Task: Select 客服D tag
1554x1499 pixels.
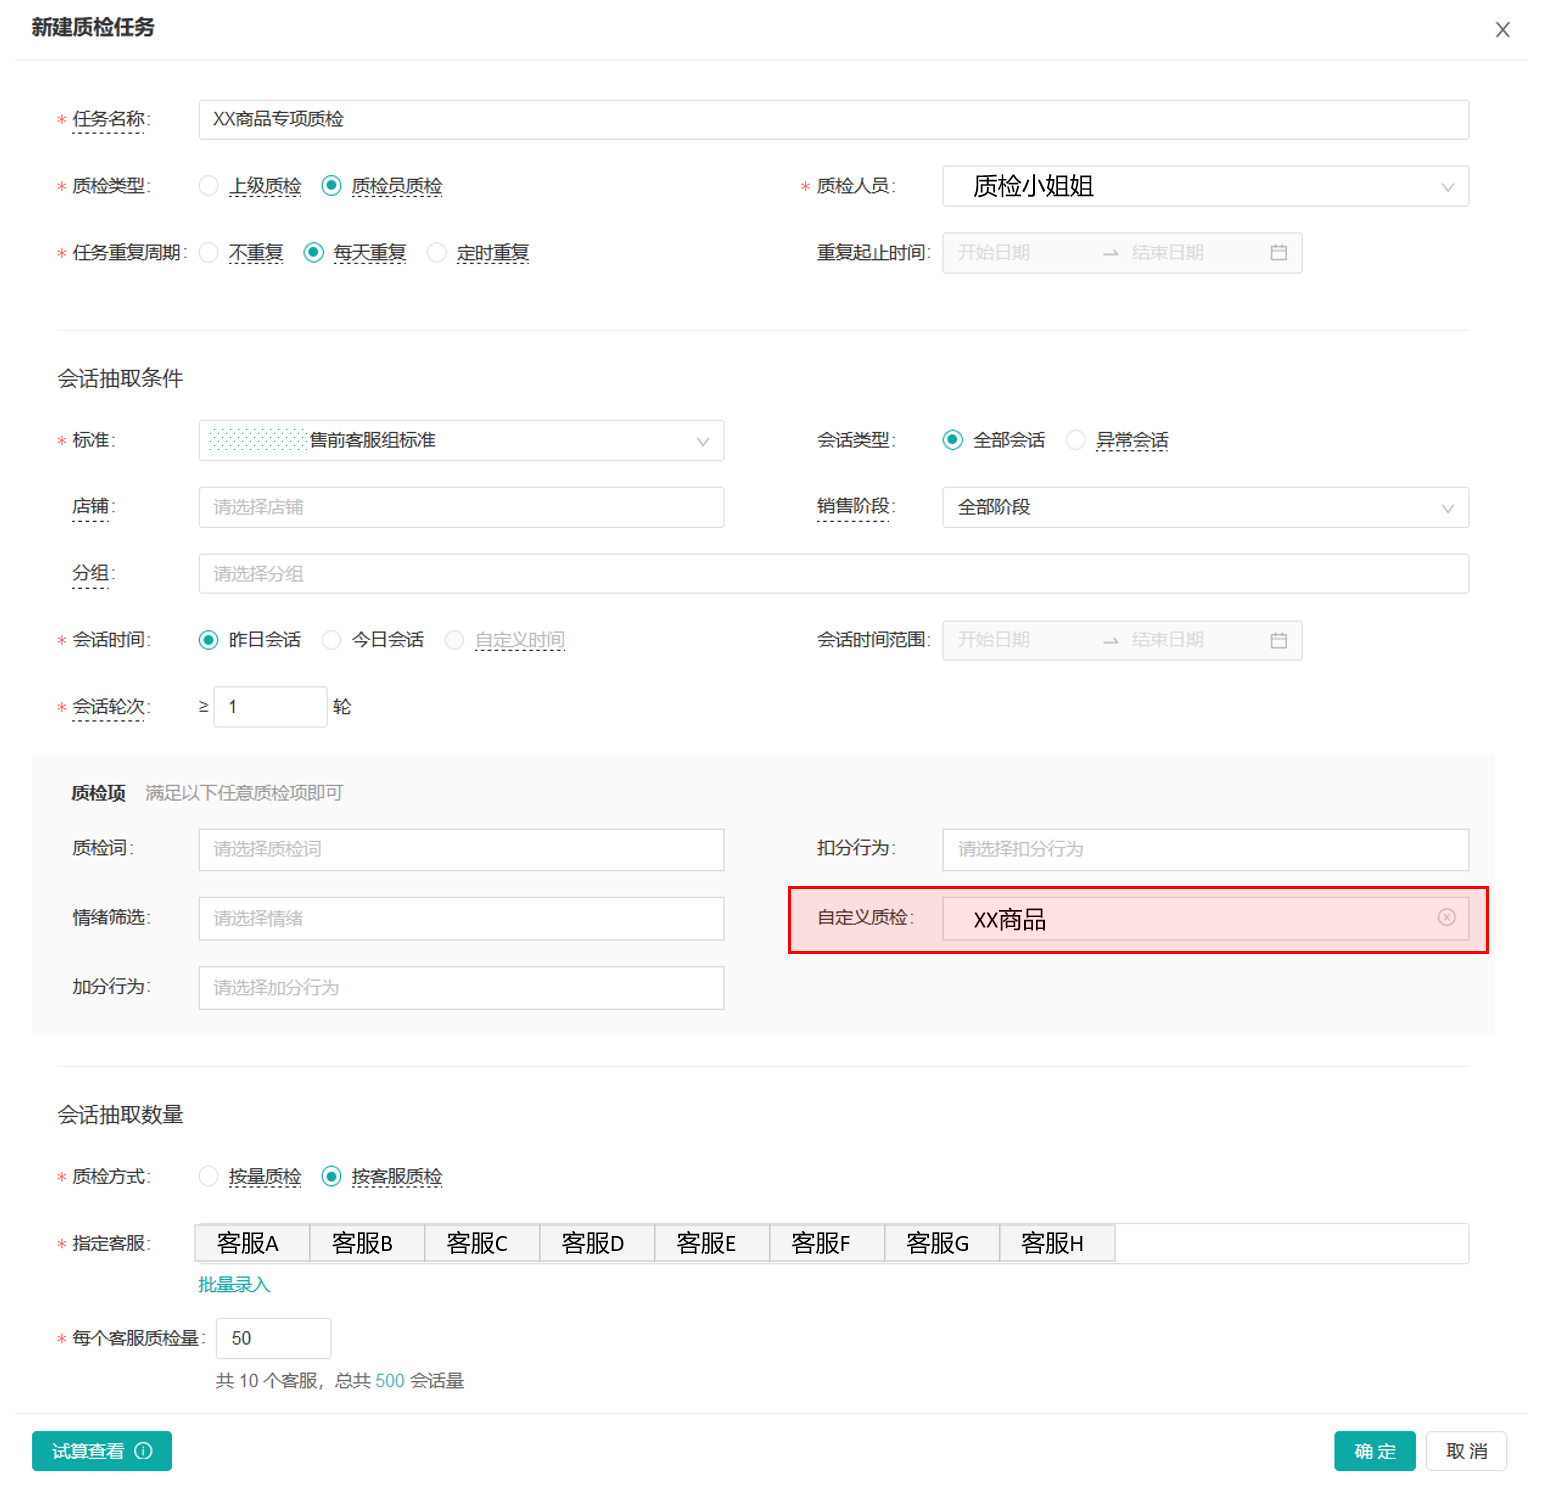Action: pyautogui.click(x=597, y=1243)
